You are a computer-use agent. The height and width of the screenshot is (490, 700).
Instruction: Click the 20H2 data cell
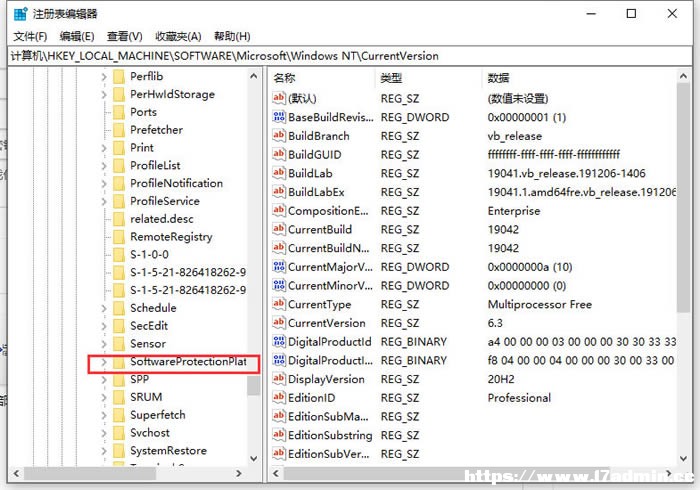click(x=501, y=380)
